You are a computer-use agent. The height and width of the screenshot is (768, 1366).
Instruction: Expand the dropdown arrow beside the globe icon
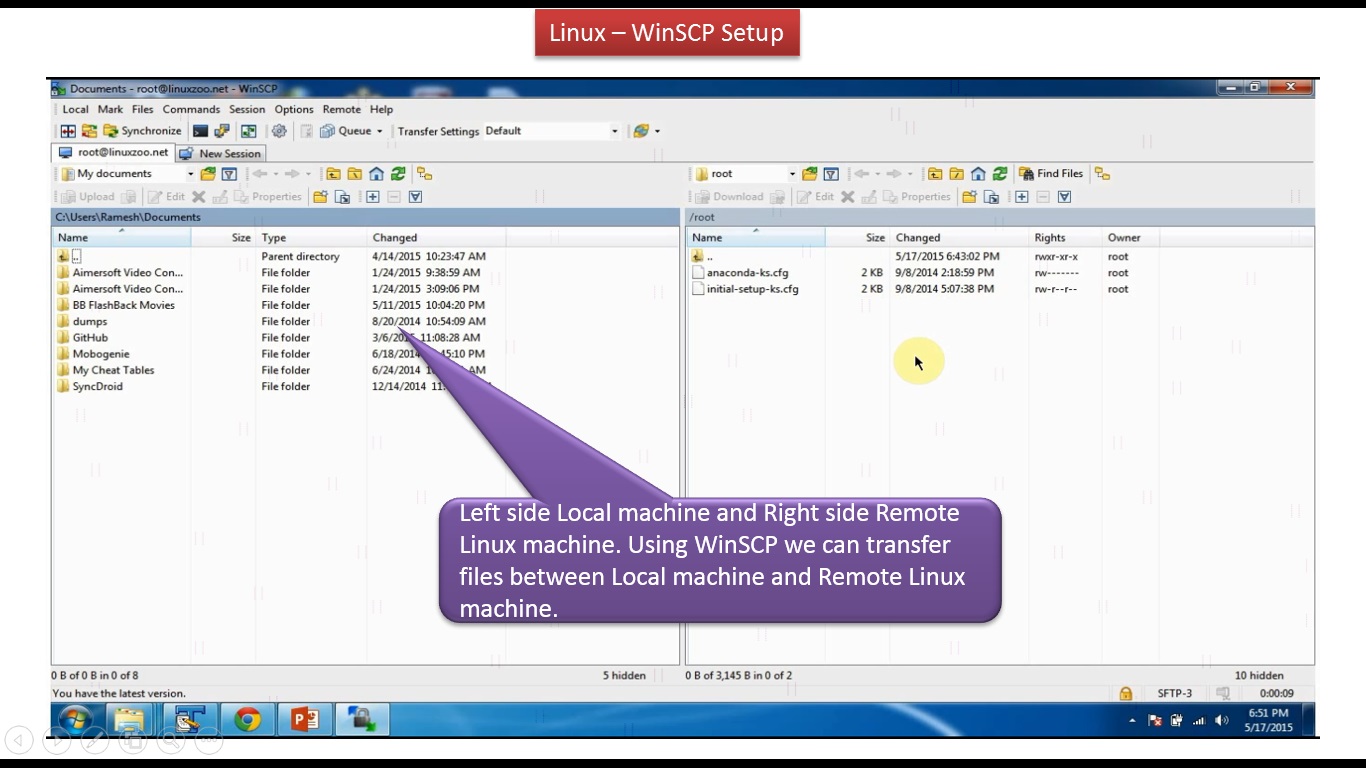657,131
